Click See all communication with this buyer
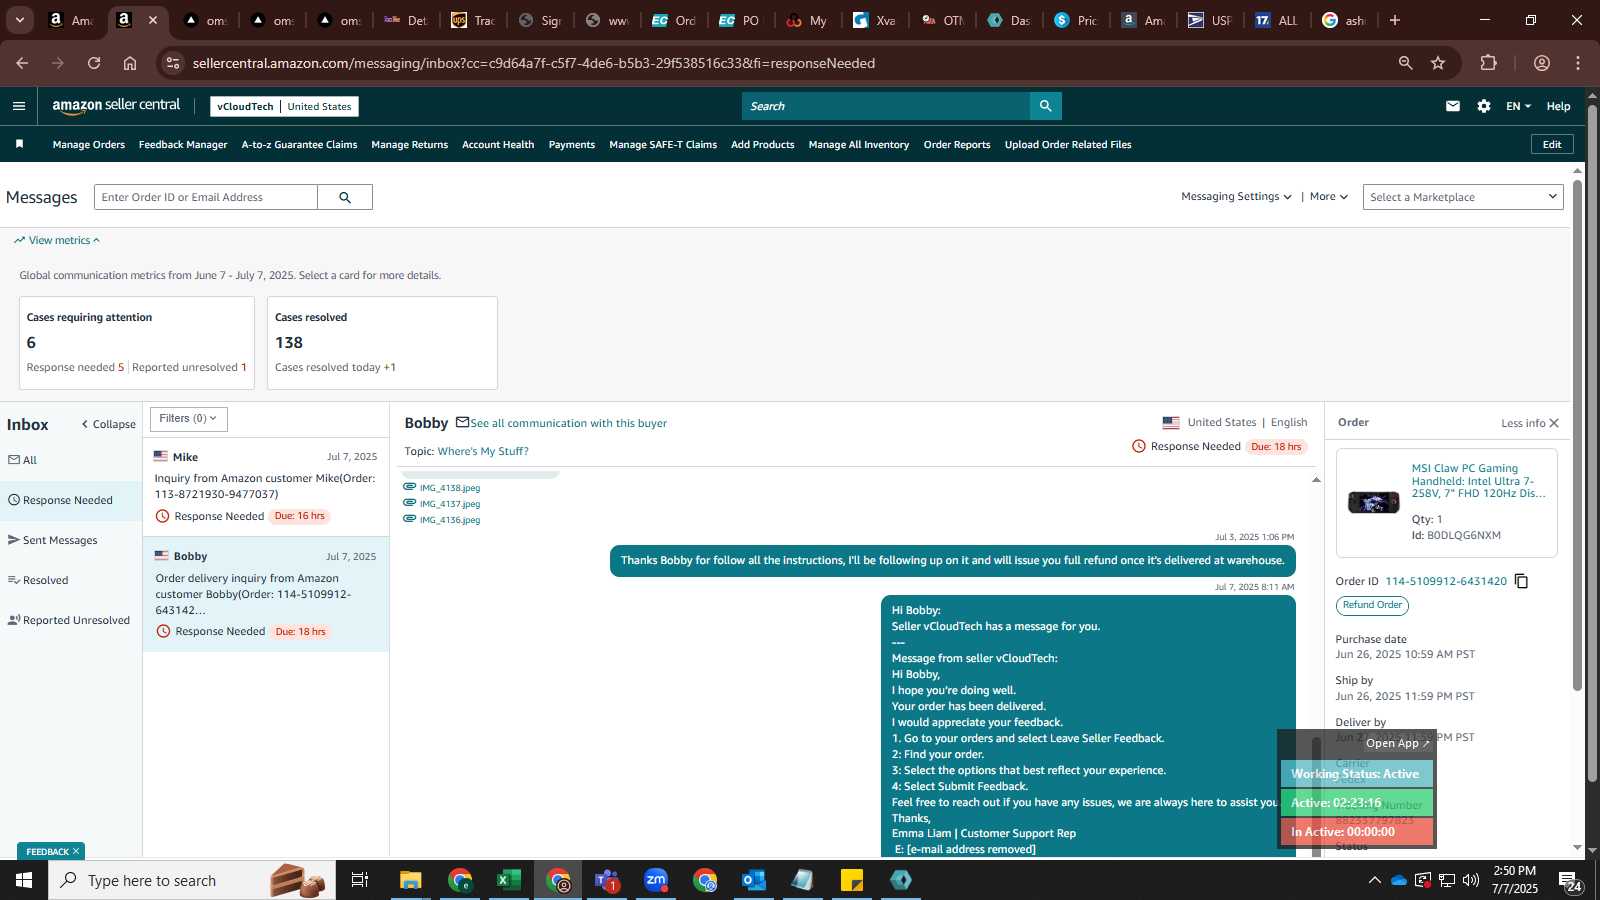The width and height of the screenshot is (1600, 900). tap(568, 423)
